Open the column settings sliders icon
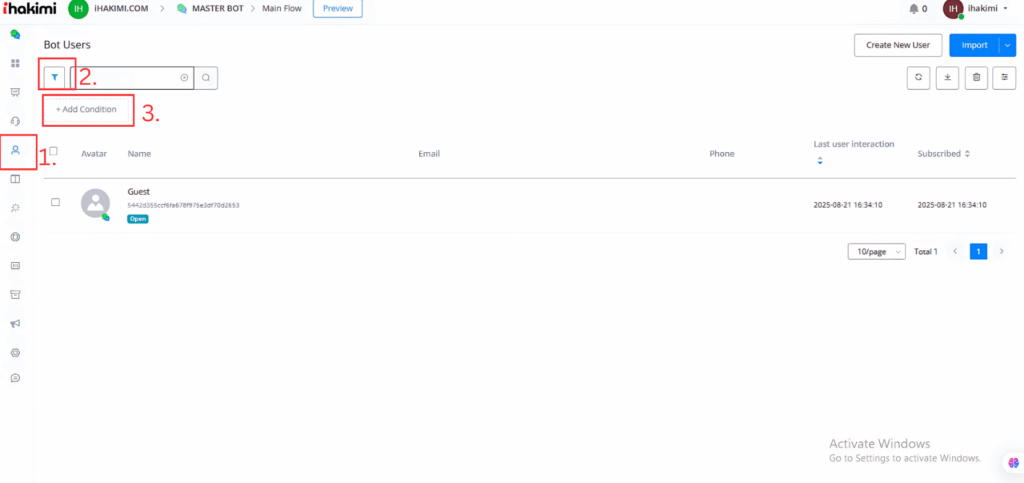The width and height of the screenshot is (1024, 483). pyautogui.click(x=1005, y=78)
